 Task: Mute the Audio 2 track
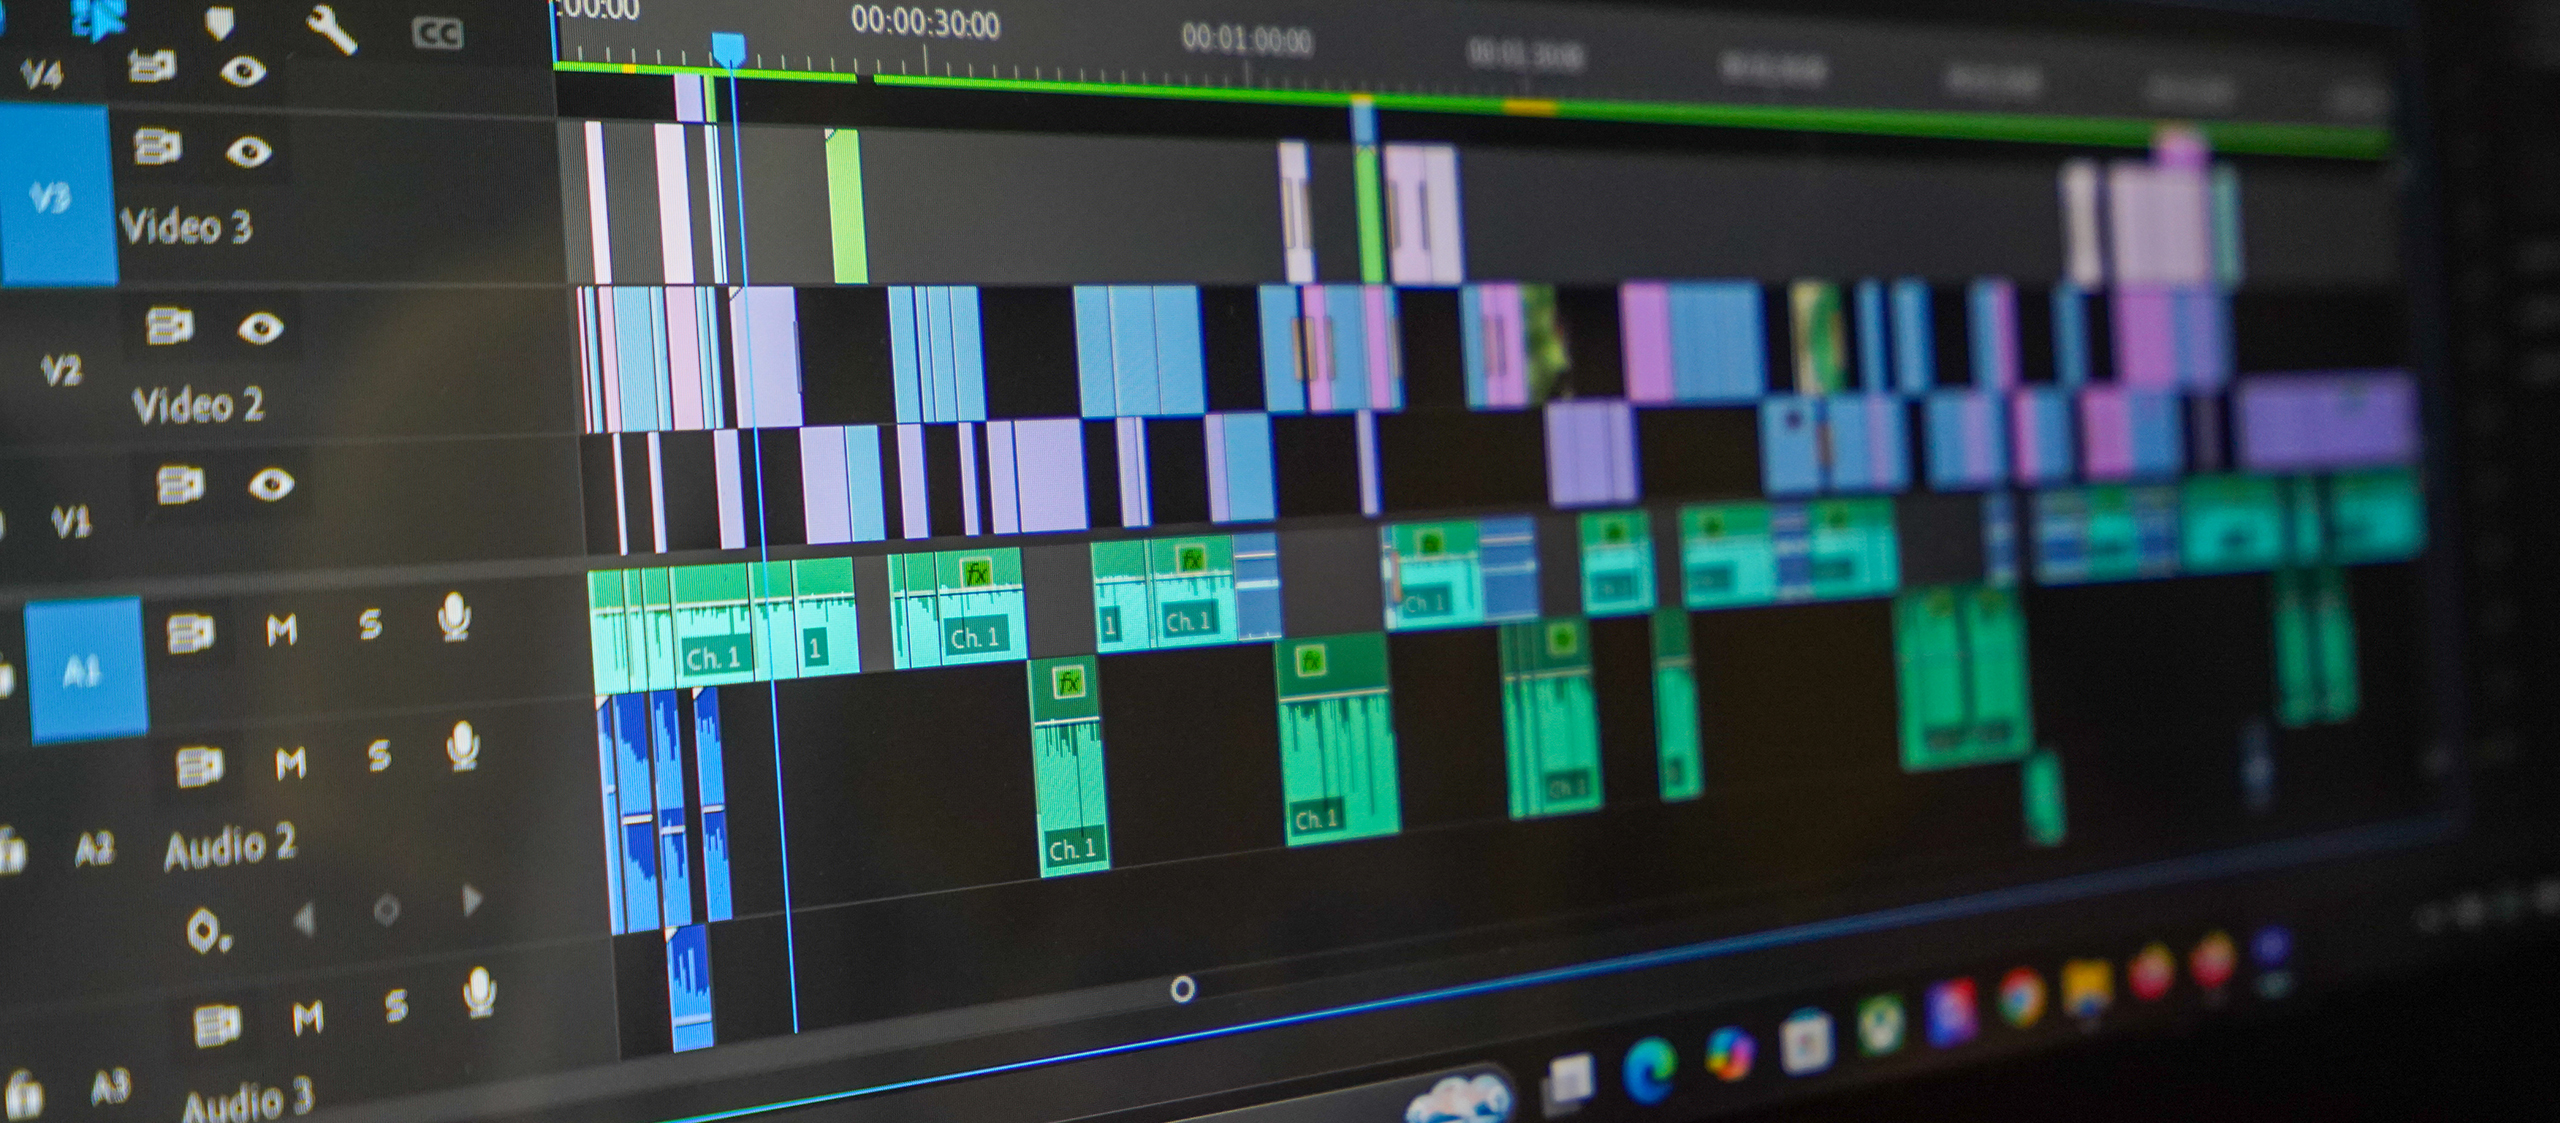pyautogui.click(x=290, y=763)
